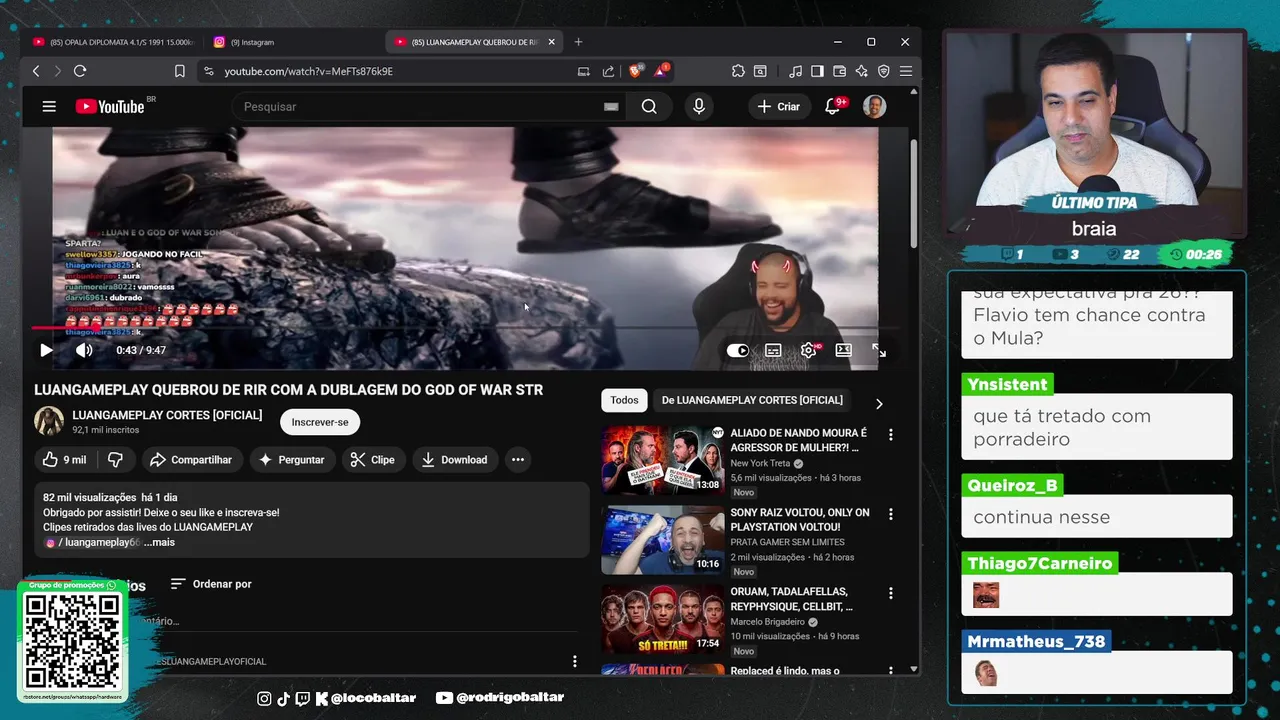
Task: Open ALIADO DE NANDO MOURA video thumbnail
Action: point(662,459)
